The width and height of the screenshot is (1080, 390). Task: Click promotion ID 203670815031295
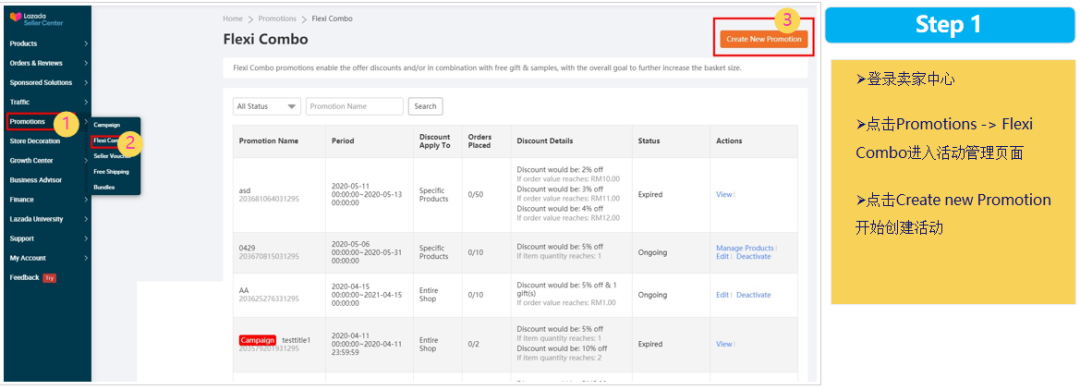click(x=269, y=256)
